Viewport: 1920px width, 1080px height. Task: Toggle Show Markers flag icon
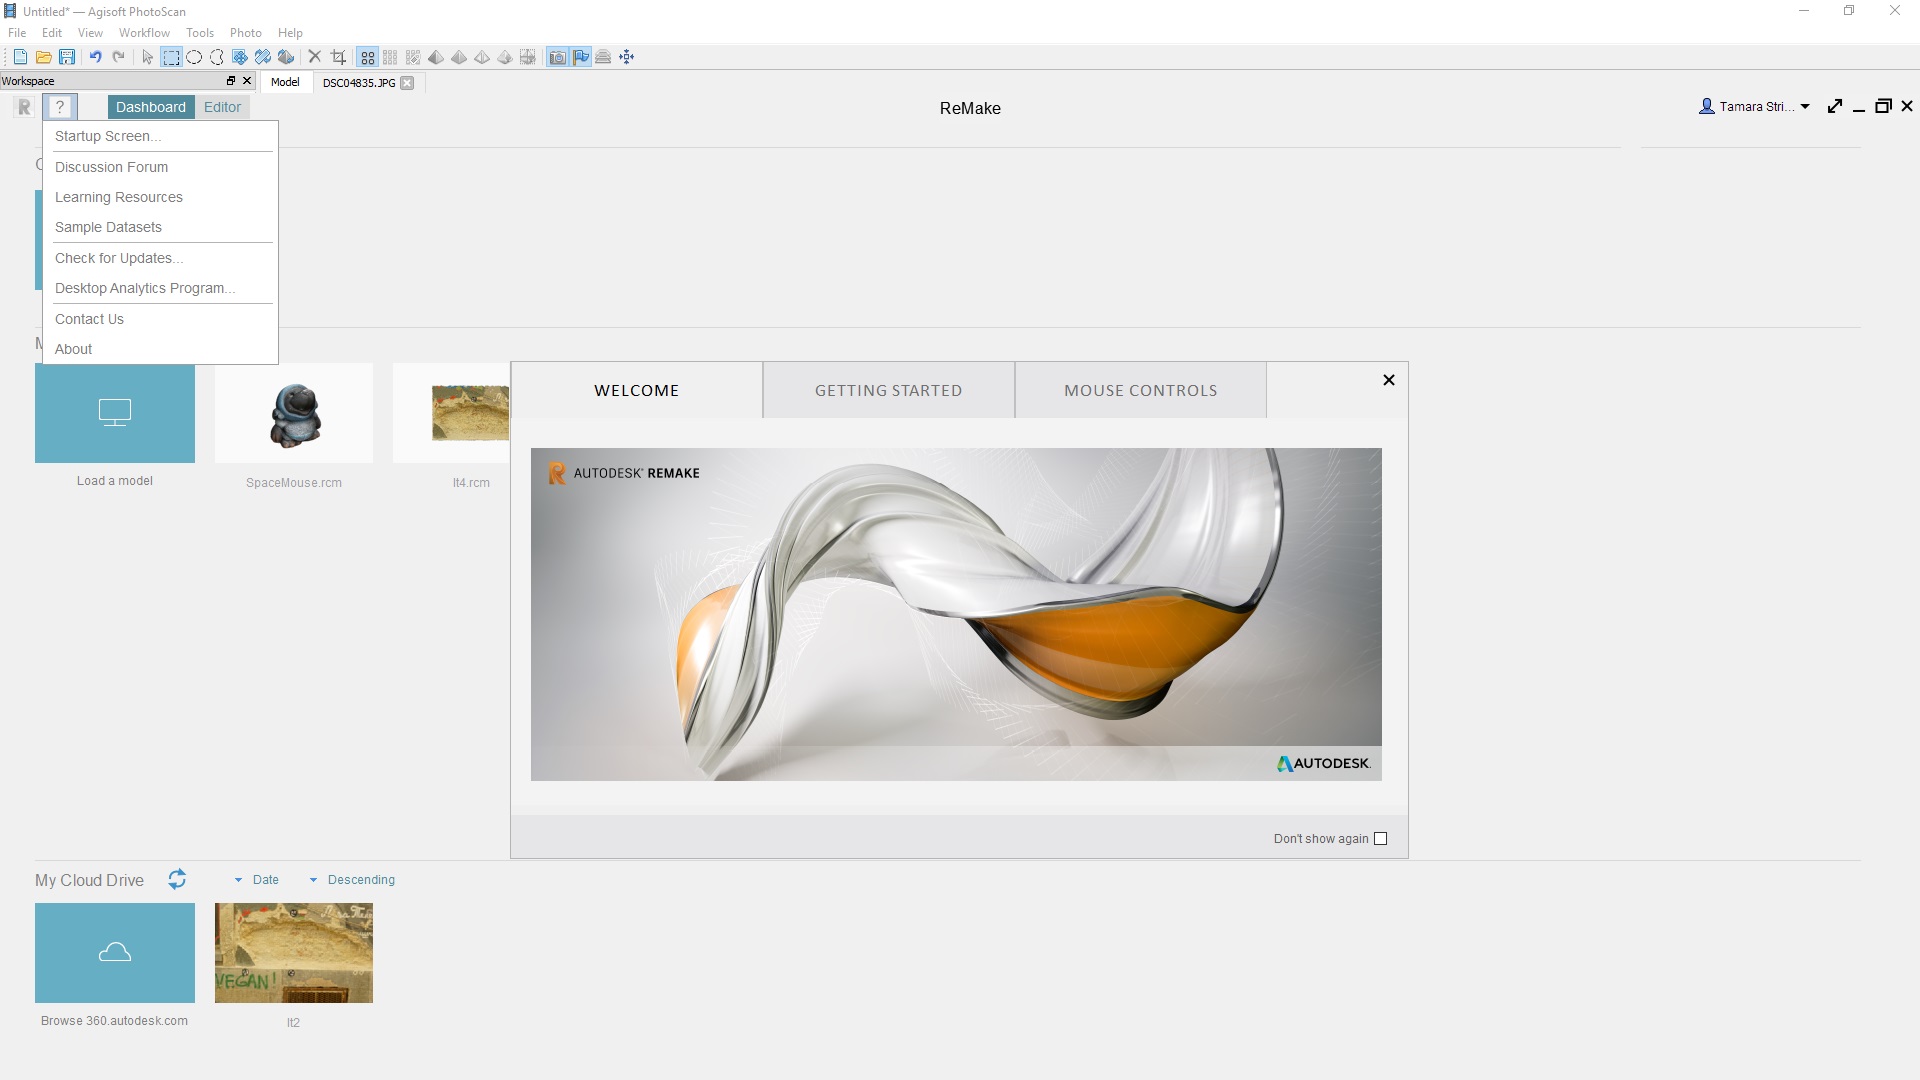pyautogui.click(x=581, y=57)
